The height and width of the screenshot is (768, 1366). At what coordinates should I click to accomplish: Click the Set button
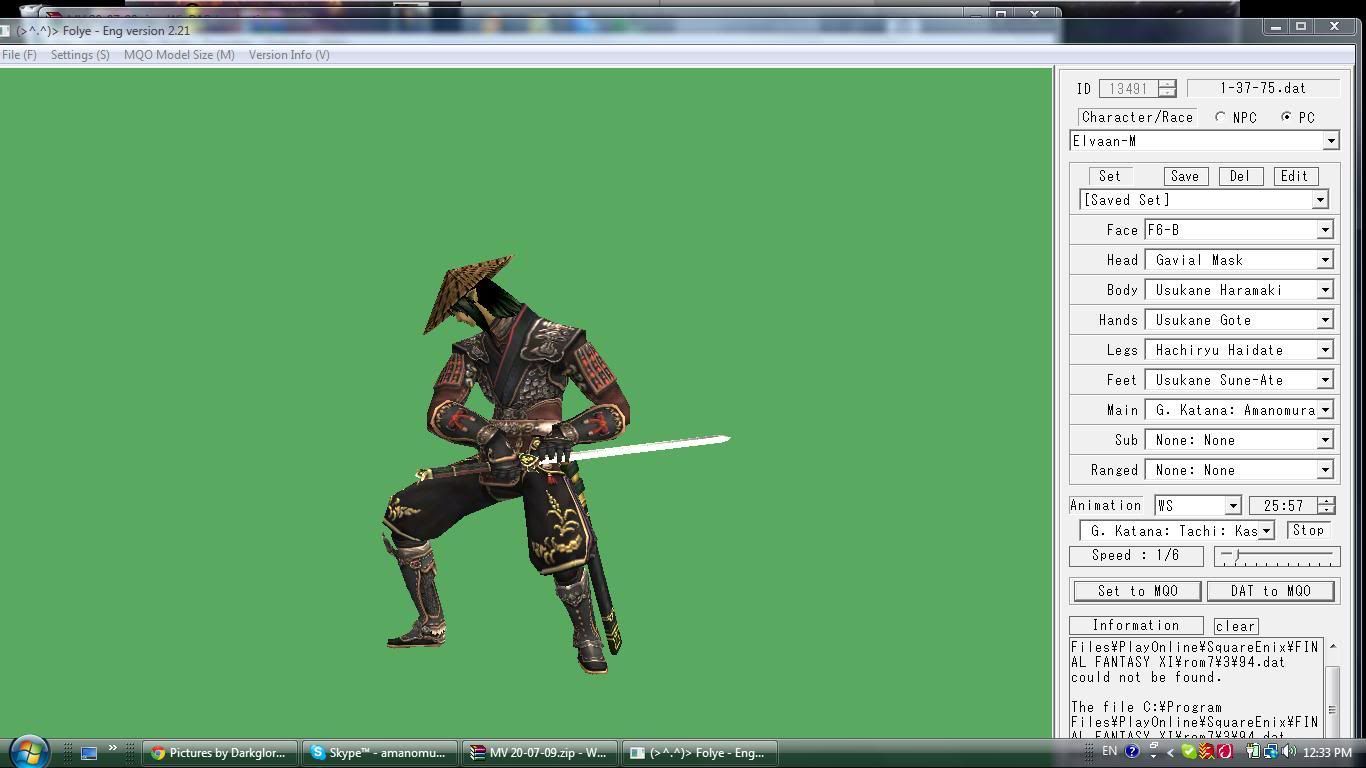pos(1109,176)
